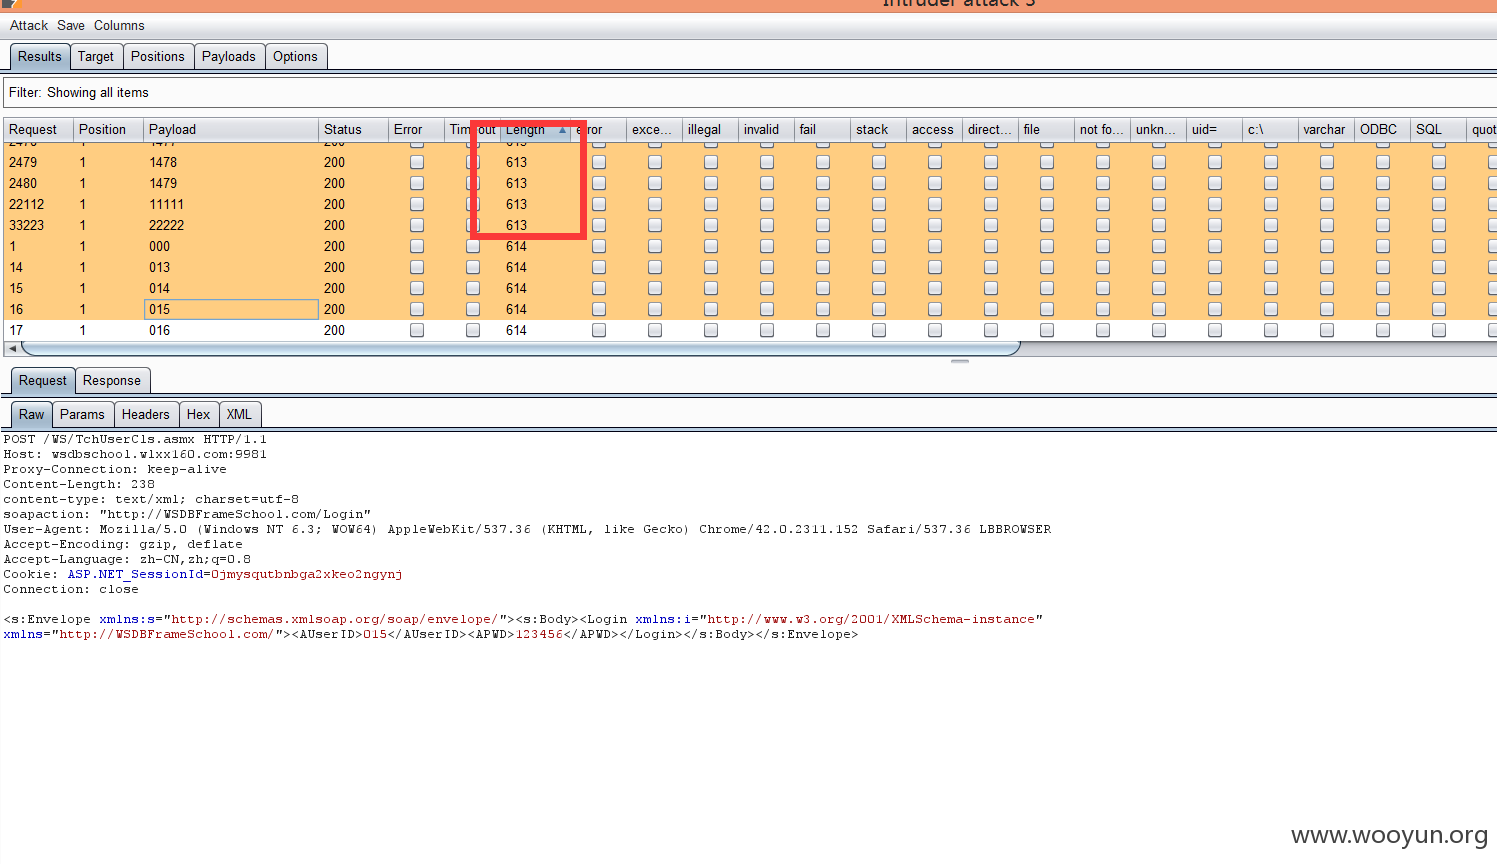Open the XML view tab
Image resolution: width=1497 pixels, height=864 pixels.
[x=239, y=415]
